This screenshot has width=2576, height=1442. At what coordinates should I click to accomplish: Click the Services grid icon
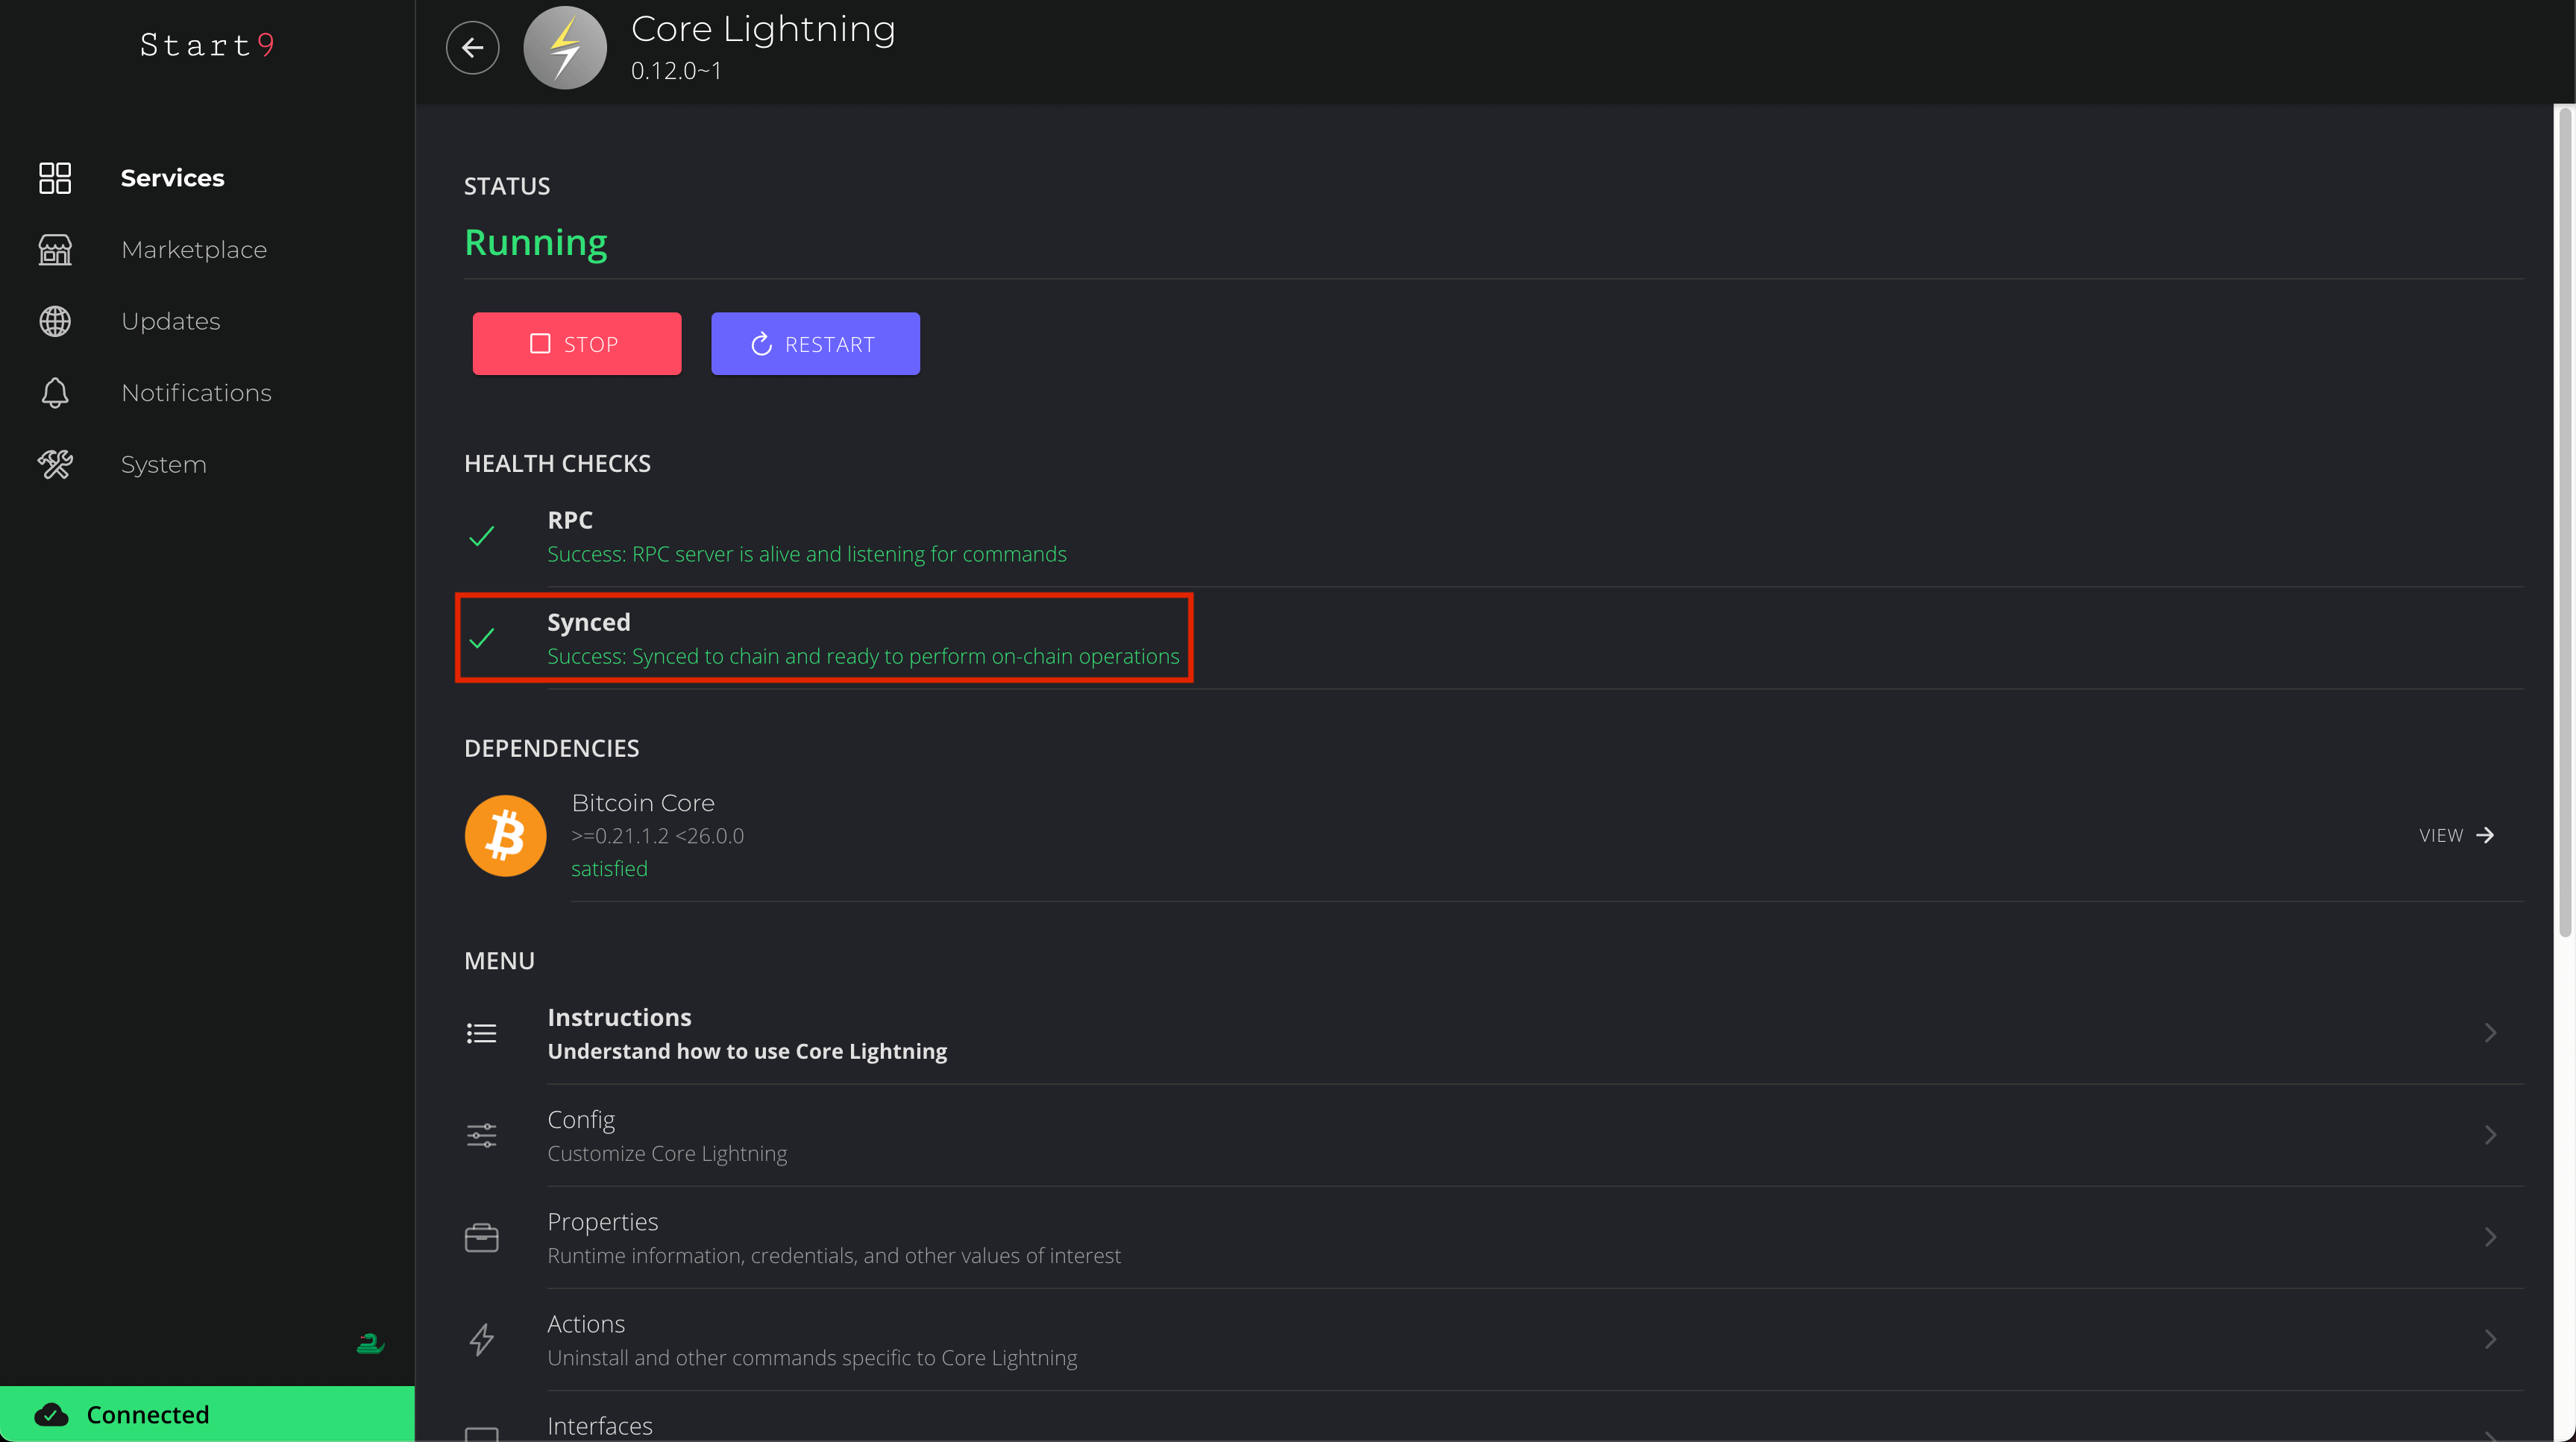(55, 178)
